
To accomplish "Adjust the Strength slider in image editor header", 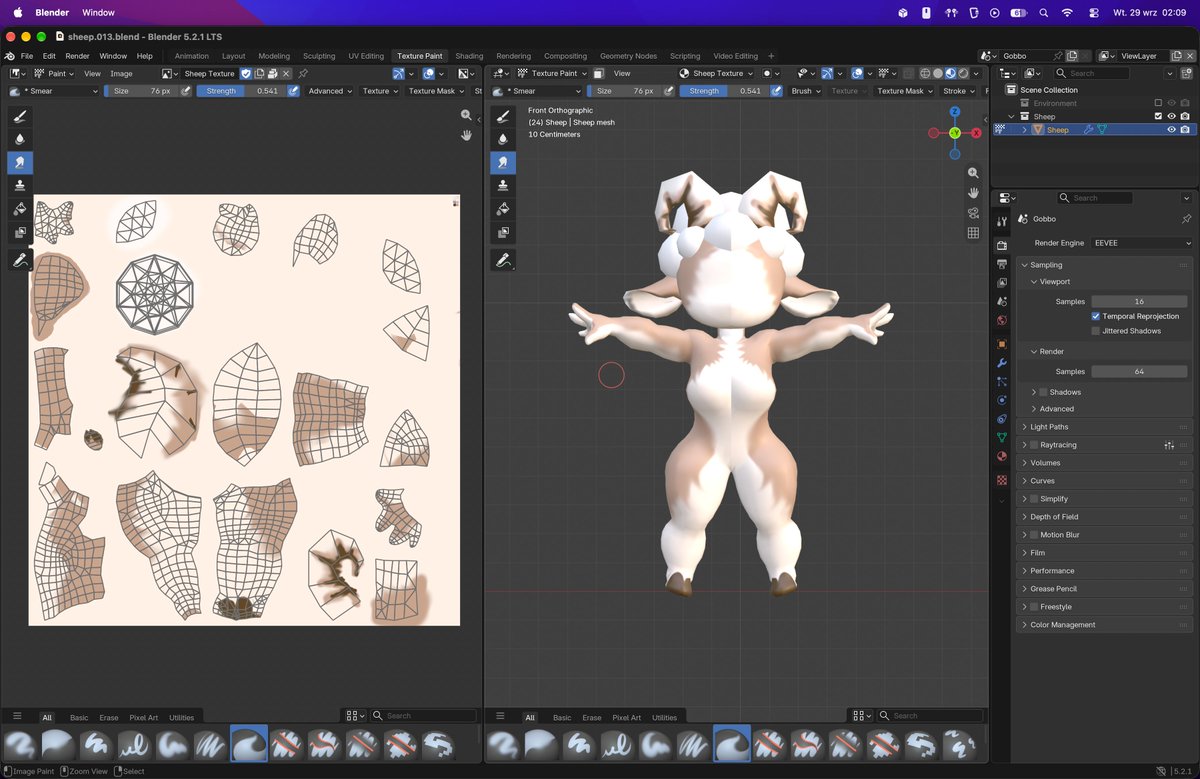I will [241, 91].
